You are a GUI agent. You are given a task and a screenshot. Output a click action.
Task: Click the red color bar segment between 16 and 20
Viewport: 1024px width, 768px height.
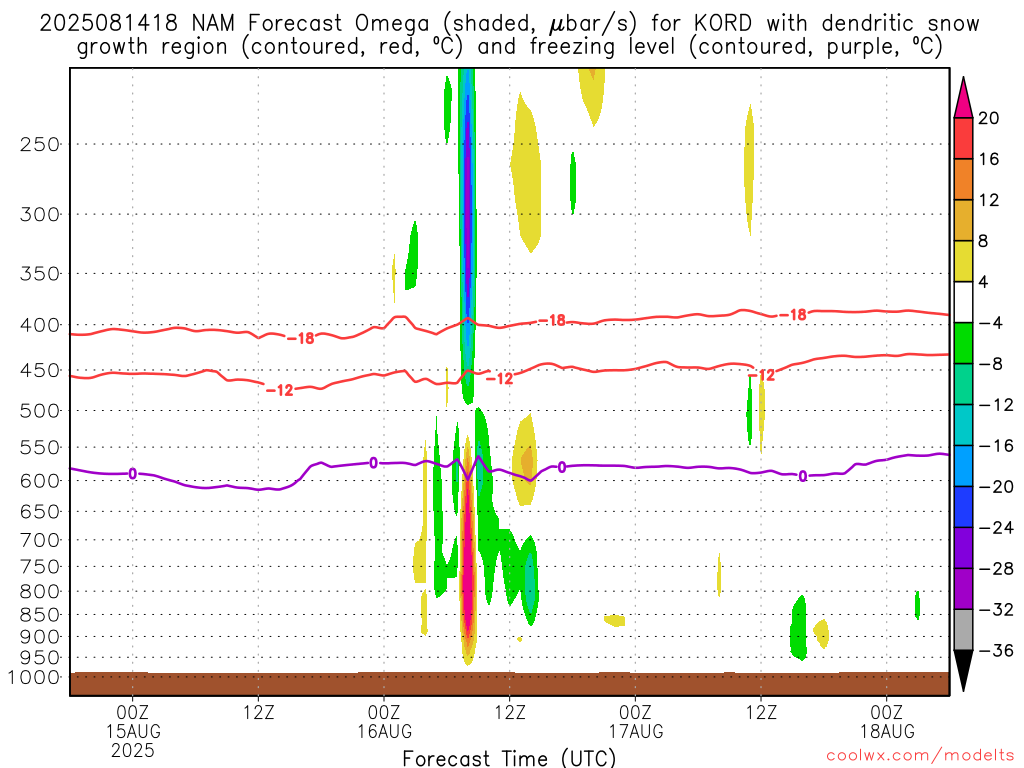[963, 138]
